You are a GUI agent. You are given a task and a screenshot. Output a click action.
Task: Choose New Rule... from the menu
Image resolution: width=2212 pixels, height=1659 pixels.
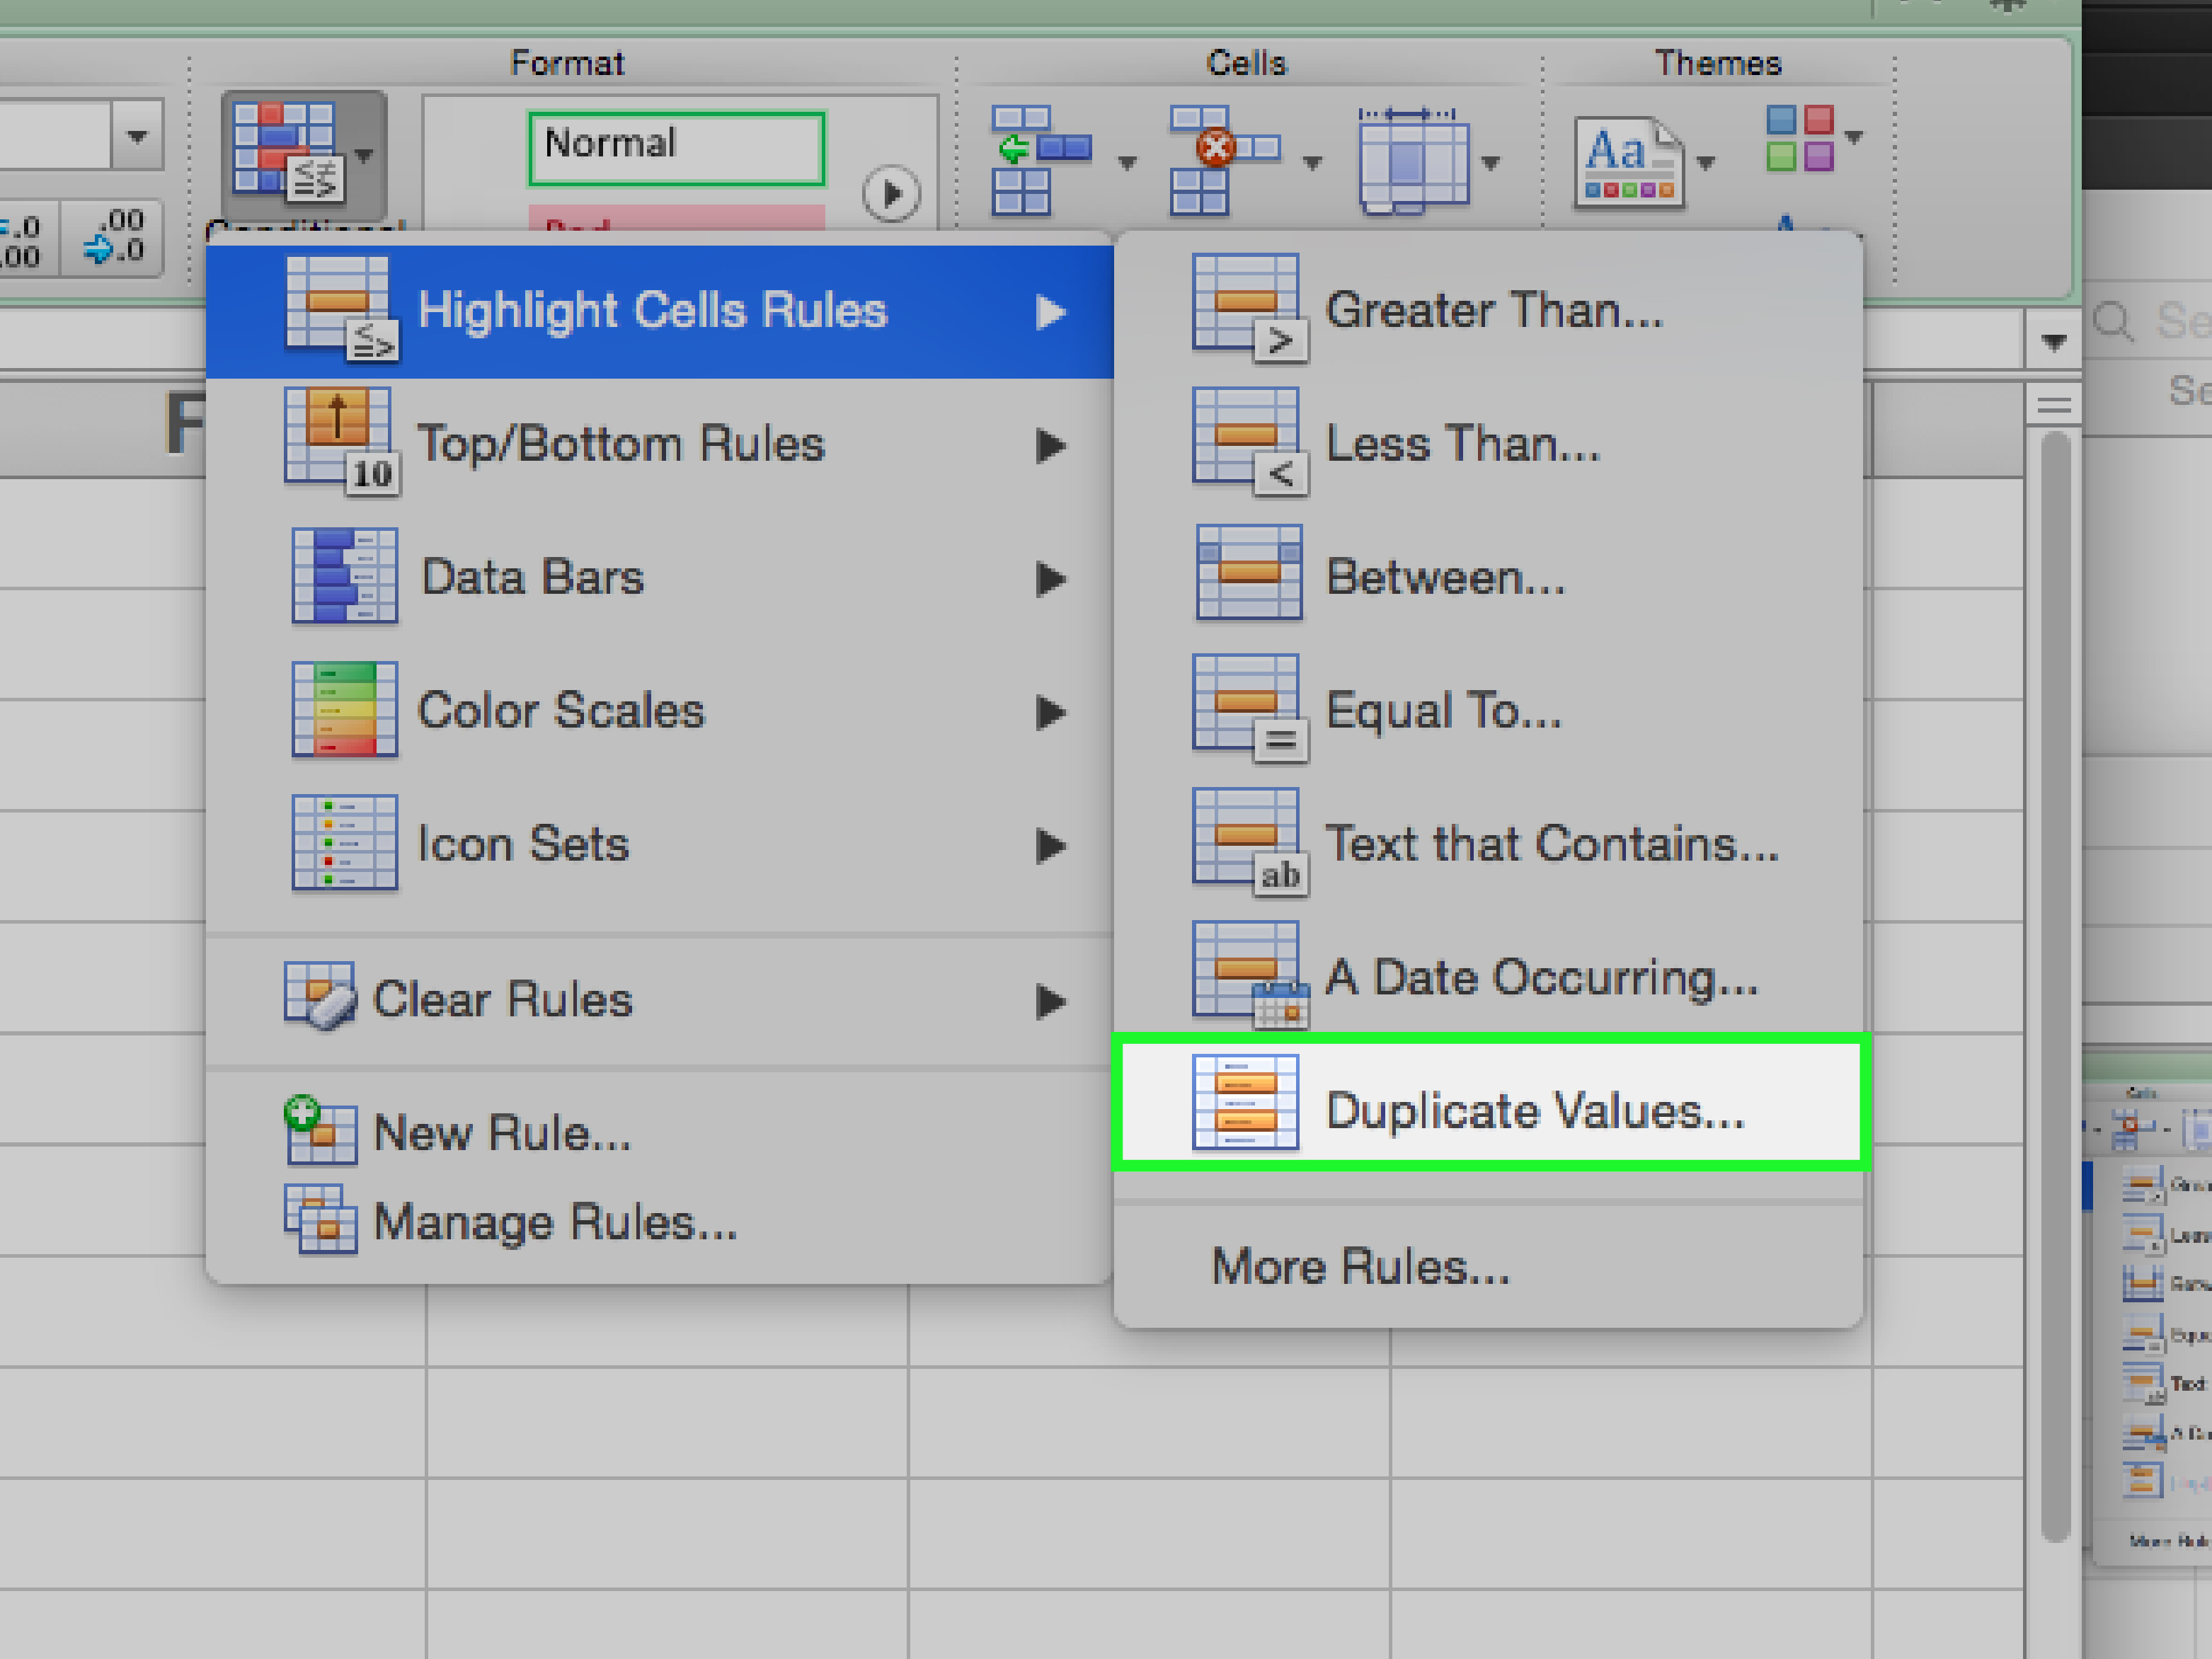point(660,1133)
